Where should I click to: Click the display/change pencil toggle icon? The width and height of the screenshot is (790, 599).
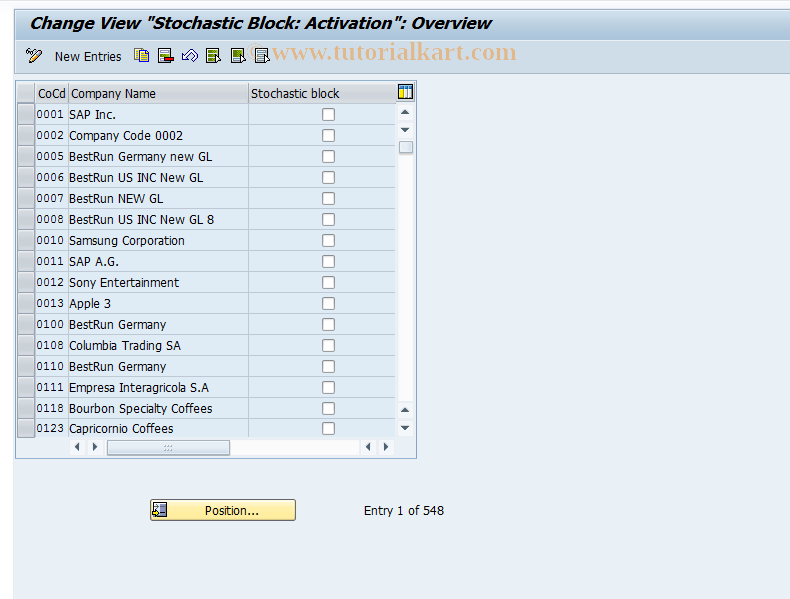34,55
